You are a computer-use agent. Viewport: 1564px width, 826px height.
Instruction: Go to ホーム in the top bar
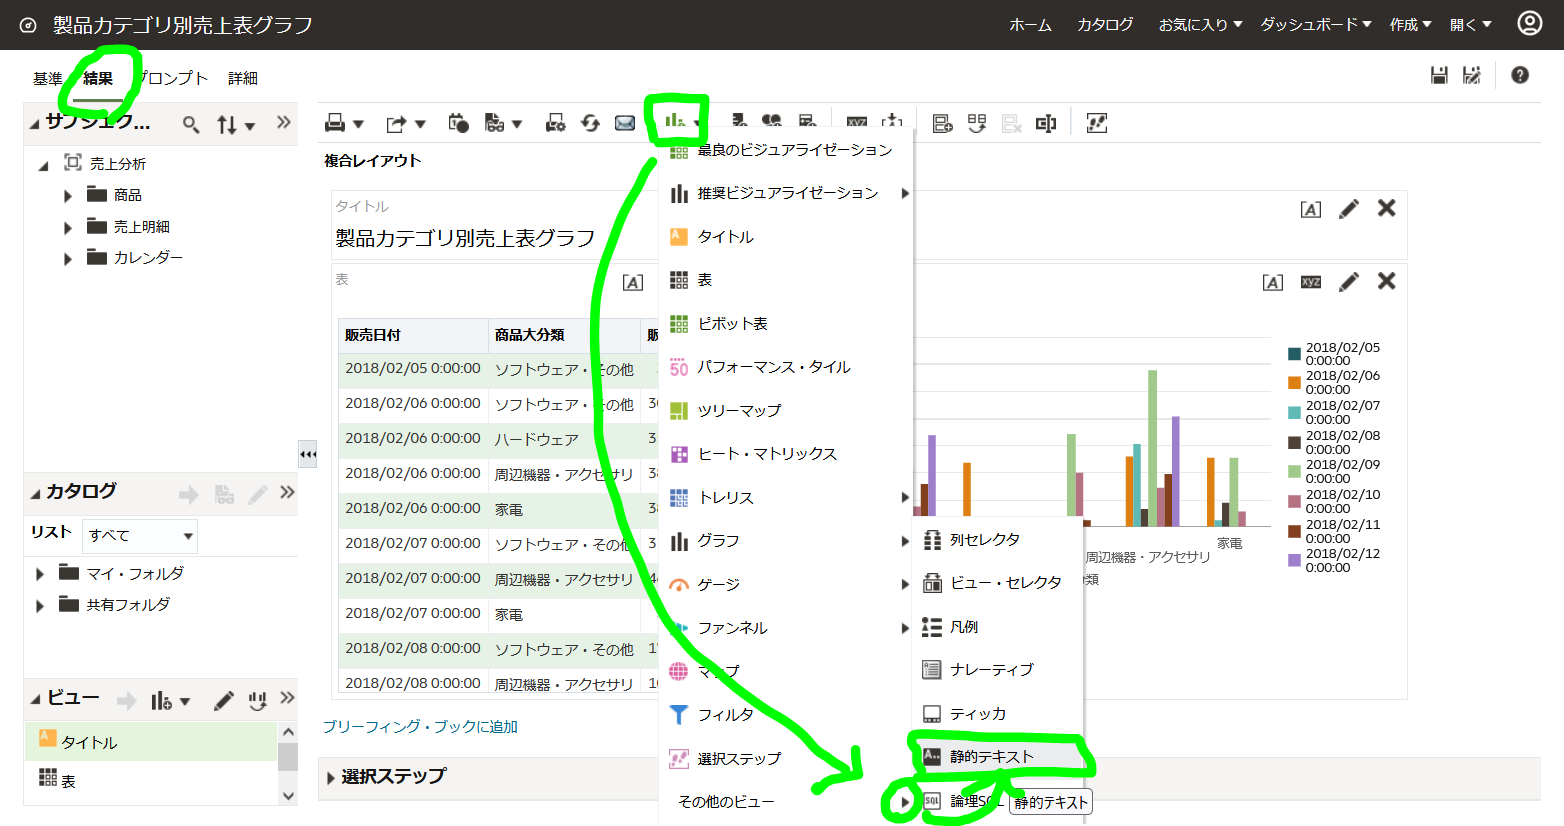[1030, 25]
